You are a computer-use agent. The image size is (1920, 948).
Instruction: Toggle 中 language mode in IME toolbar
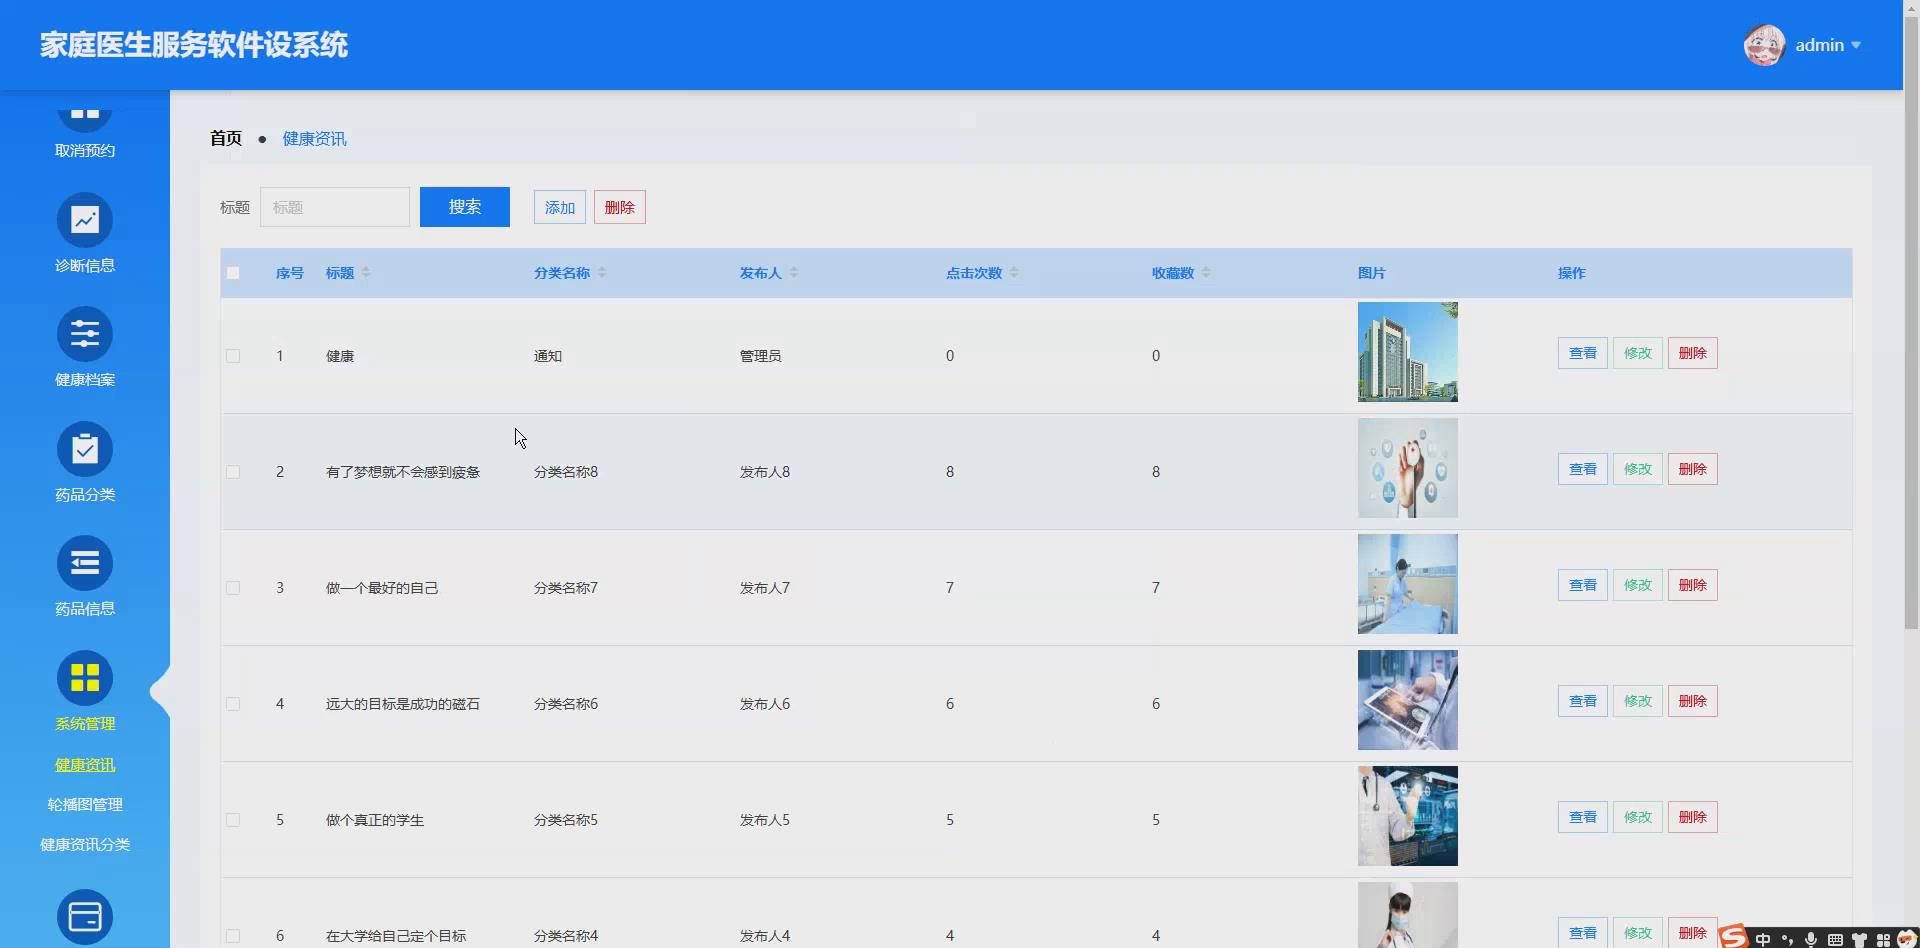click(x=1762, y=939)
